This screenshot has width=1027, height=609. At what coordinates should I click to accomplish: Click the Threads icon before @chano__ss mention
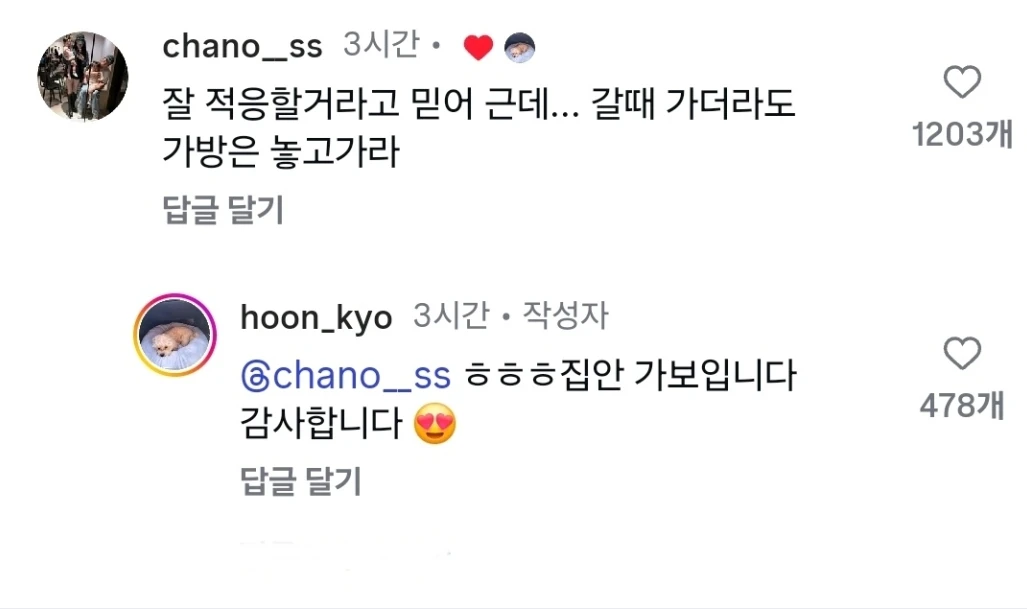(x=254, y=377)
